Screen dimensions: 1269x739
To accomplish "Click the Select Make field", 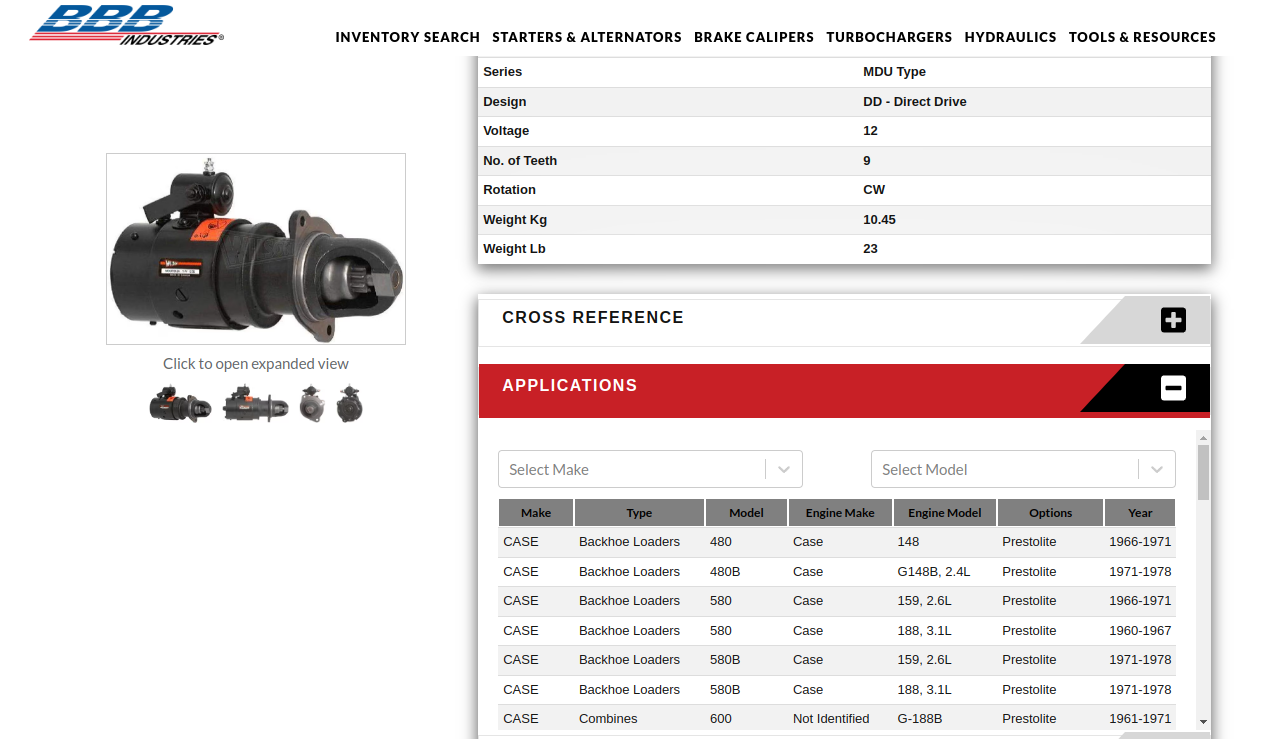I will [x=650, y=469].
